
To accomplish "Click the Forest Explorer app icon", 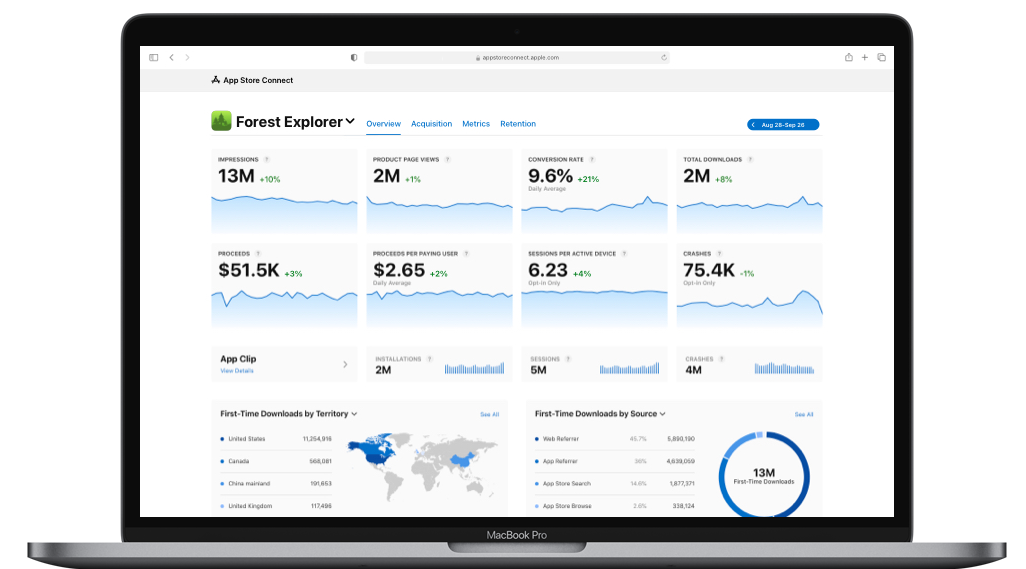I will point(221,121).
